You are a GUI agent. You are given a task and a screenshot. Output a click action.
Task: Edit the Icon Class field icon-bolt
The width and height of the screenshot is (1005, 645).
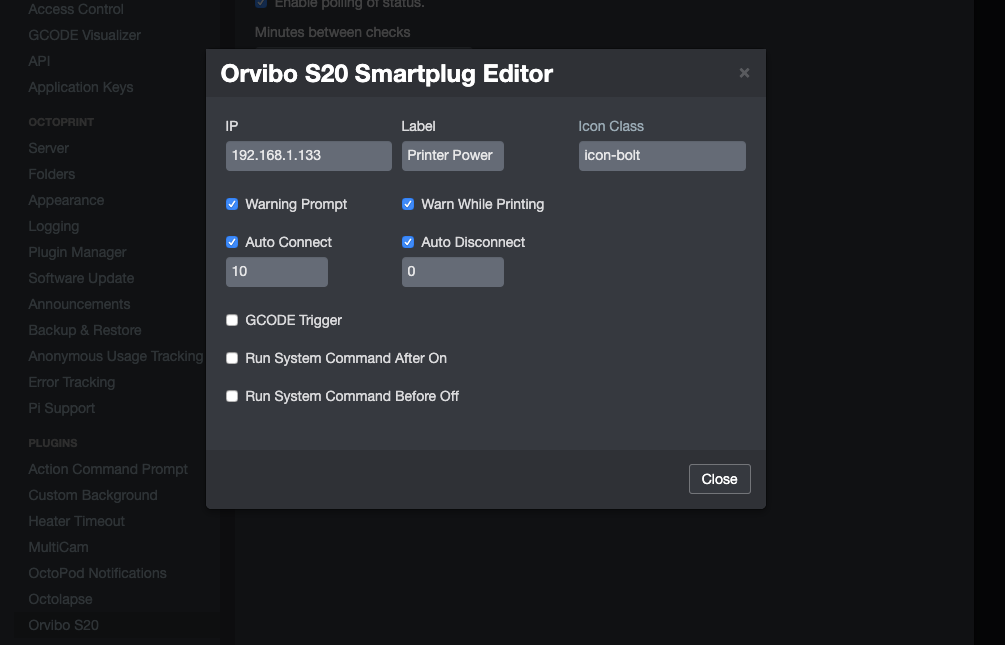pos(662,156)
